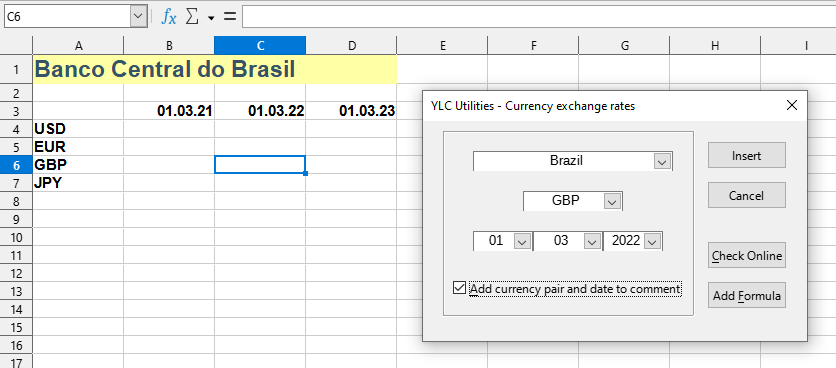Viewport: 836px width, 368px height.
Task: Click the Add Formula button
Action: (746, 295)
